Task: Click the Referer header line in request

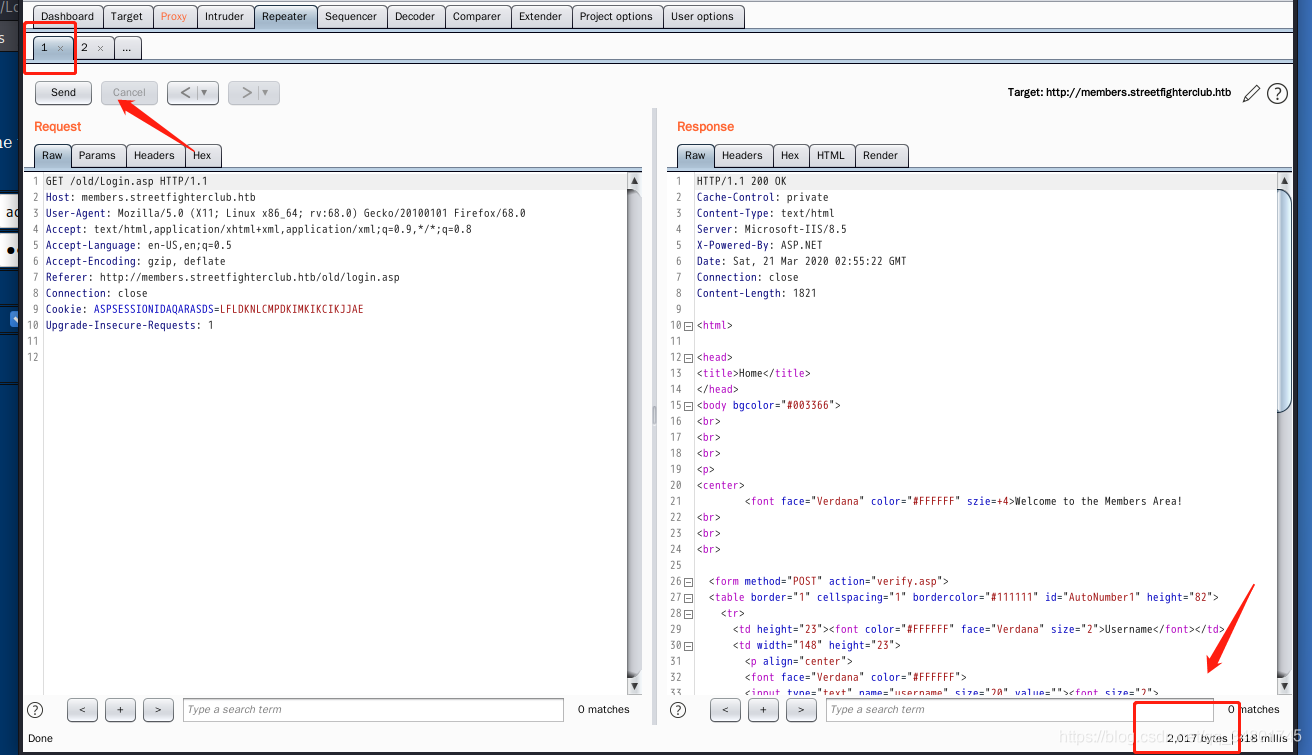Action: tap(223, 277)
